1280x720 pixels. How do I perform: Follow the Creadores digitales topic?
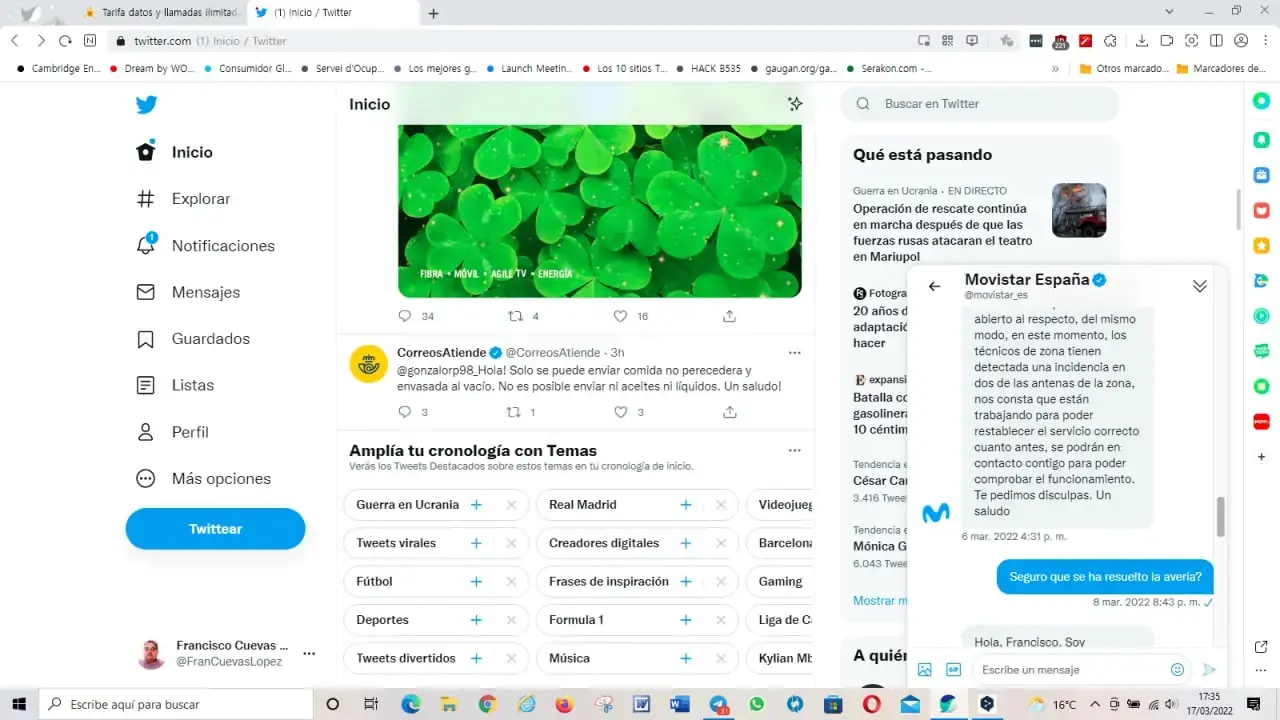[x=686, y=543]
